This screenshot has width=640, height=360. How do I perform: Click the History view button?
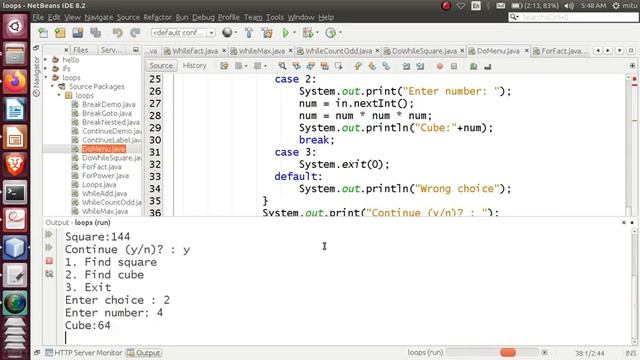pyautogui.click(x=194, y=66)
